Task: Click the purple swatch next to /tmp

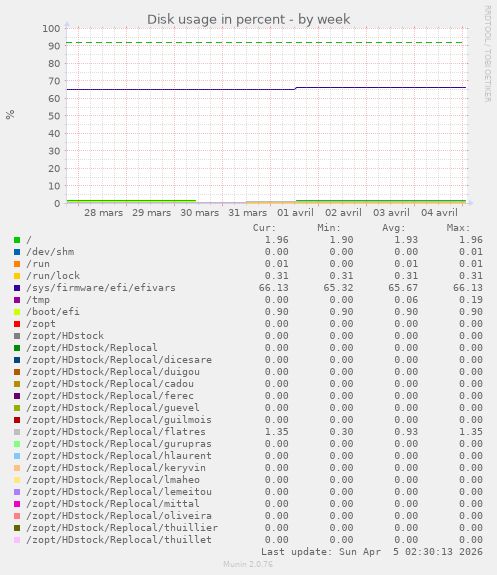Action: [x=17, y=300]
